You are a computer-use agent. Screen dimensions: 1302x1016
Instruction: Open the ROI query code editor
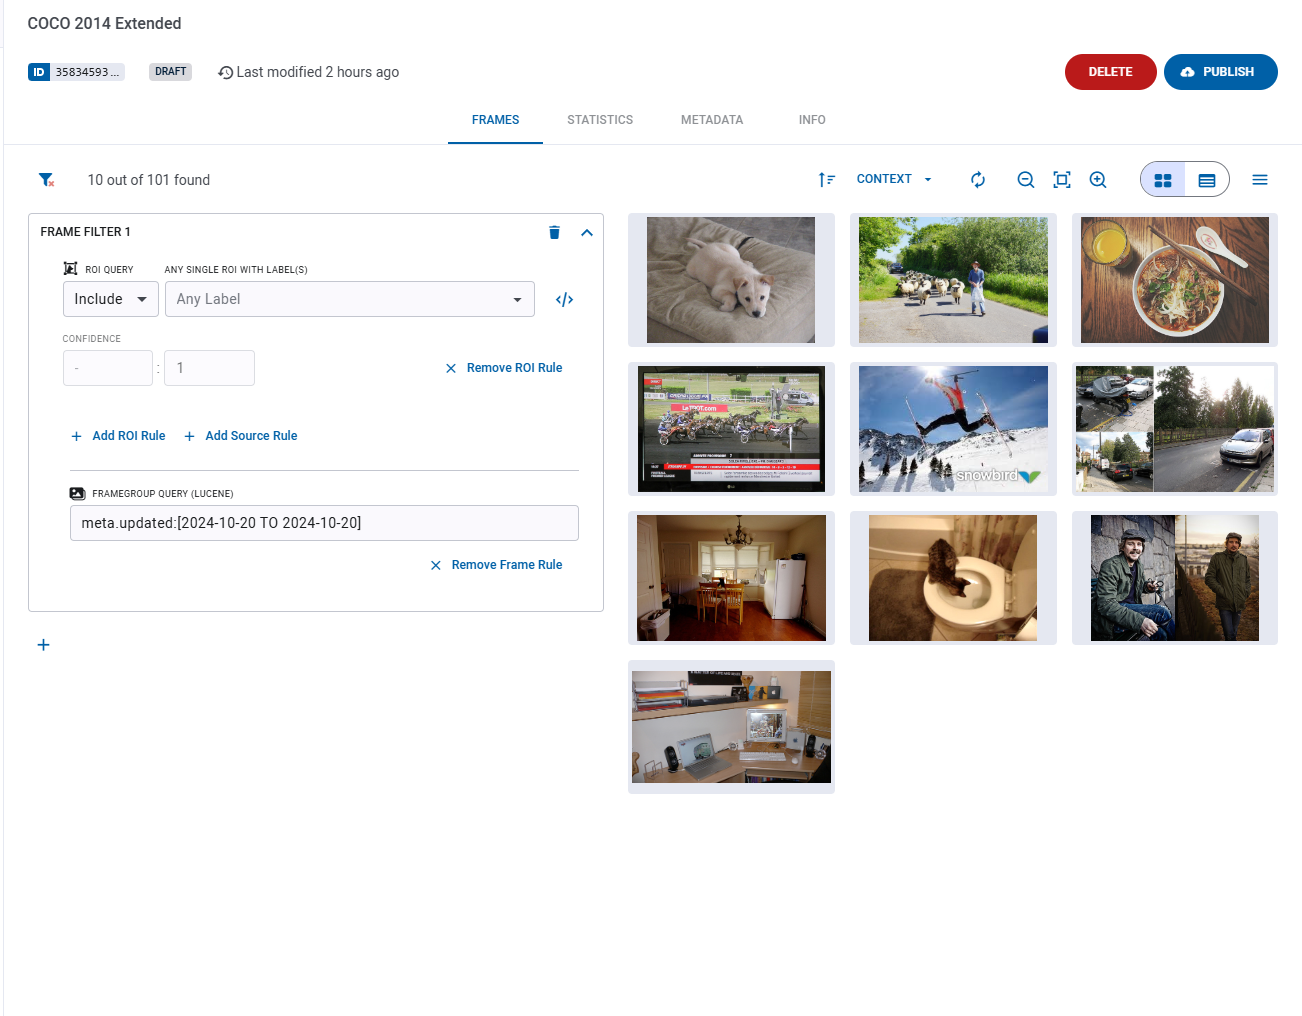(x=564, y=300)
